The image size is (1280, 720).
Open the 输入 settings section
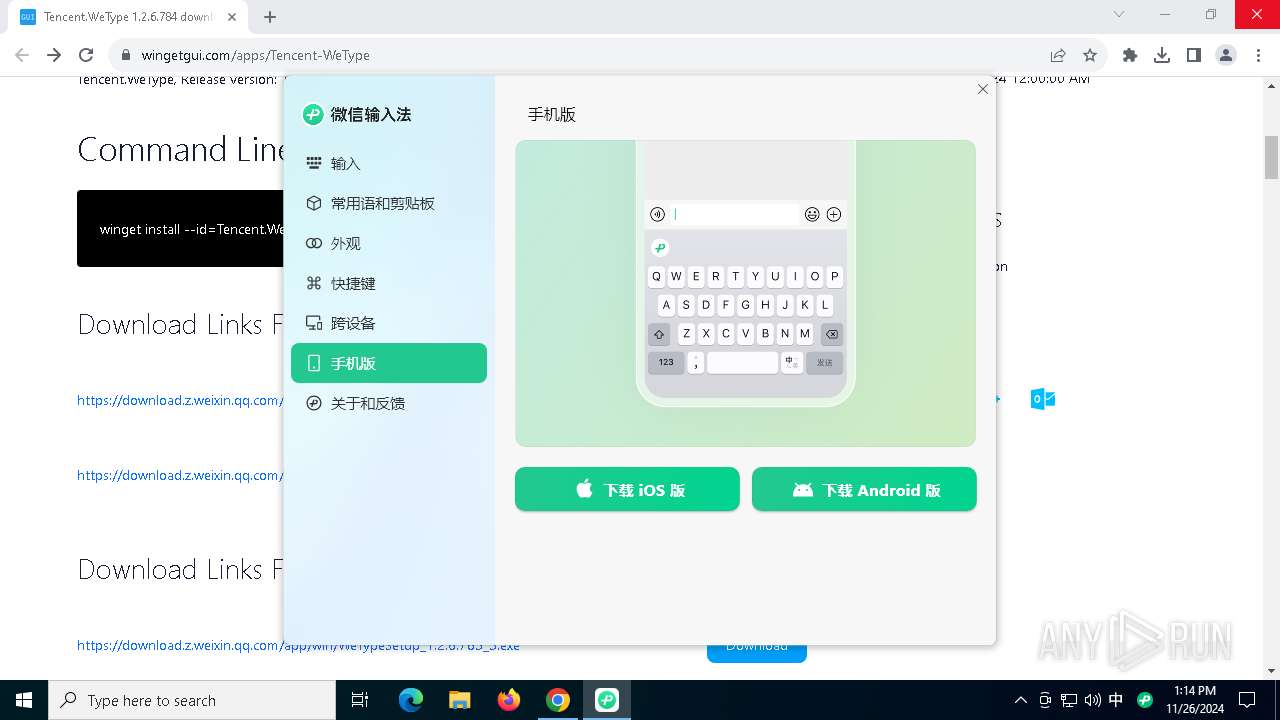coord(388,163)
